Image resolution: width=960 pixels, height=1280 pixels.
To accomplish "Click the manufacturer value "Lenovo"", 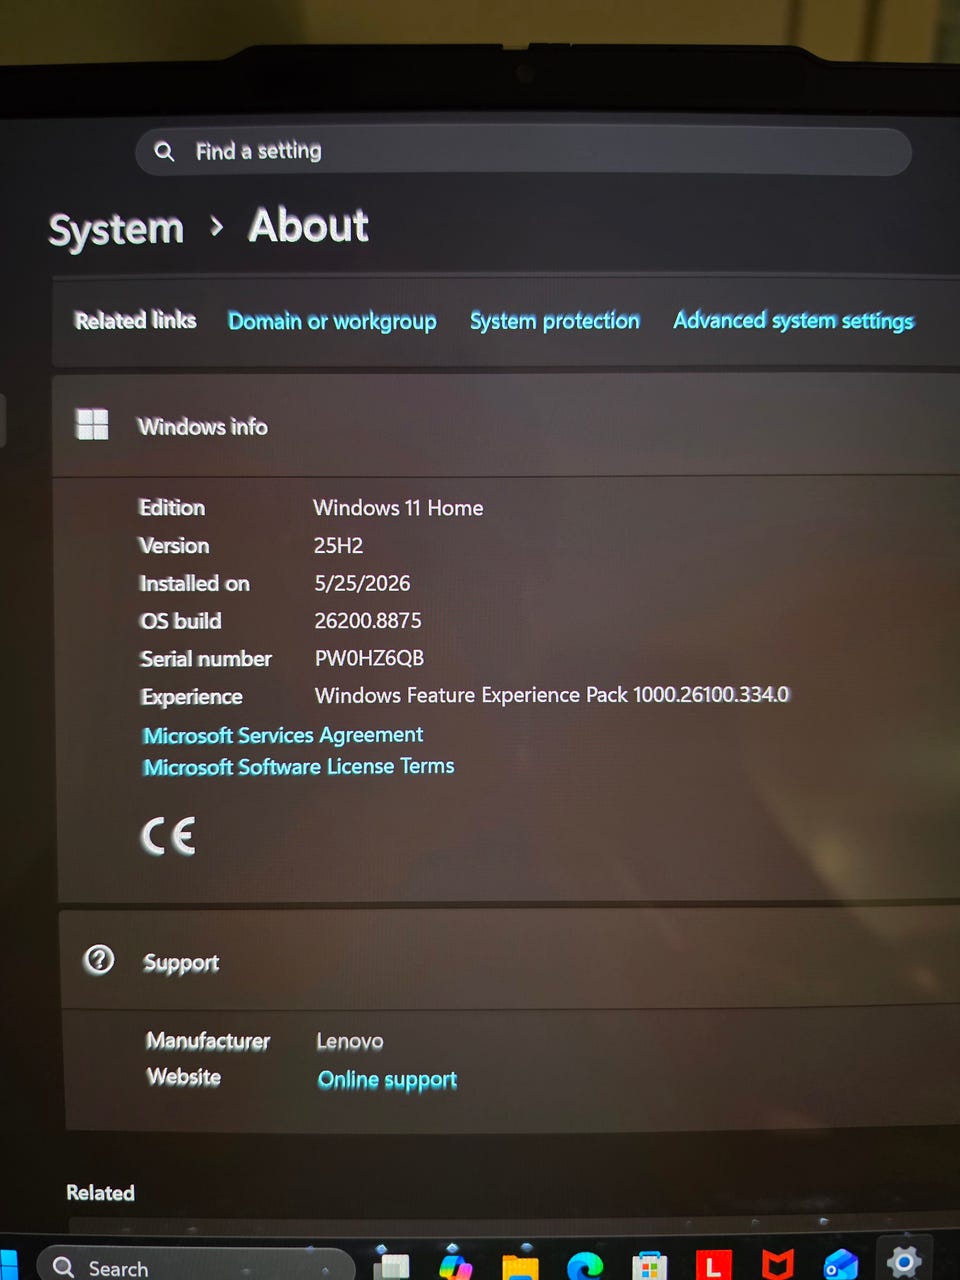I will tap(350, 1041).
